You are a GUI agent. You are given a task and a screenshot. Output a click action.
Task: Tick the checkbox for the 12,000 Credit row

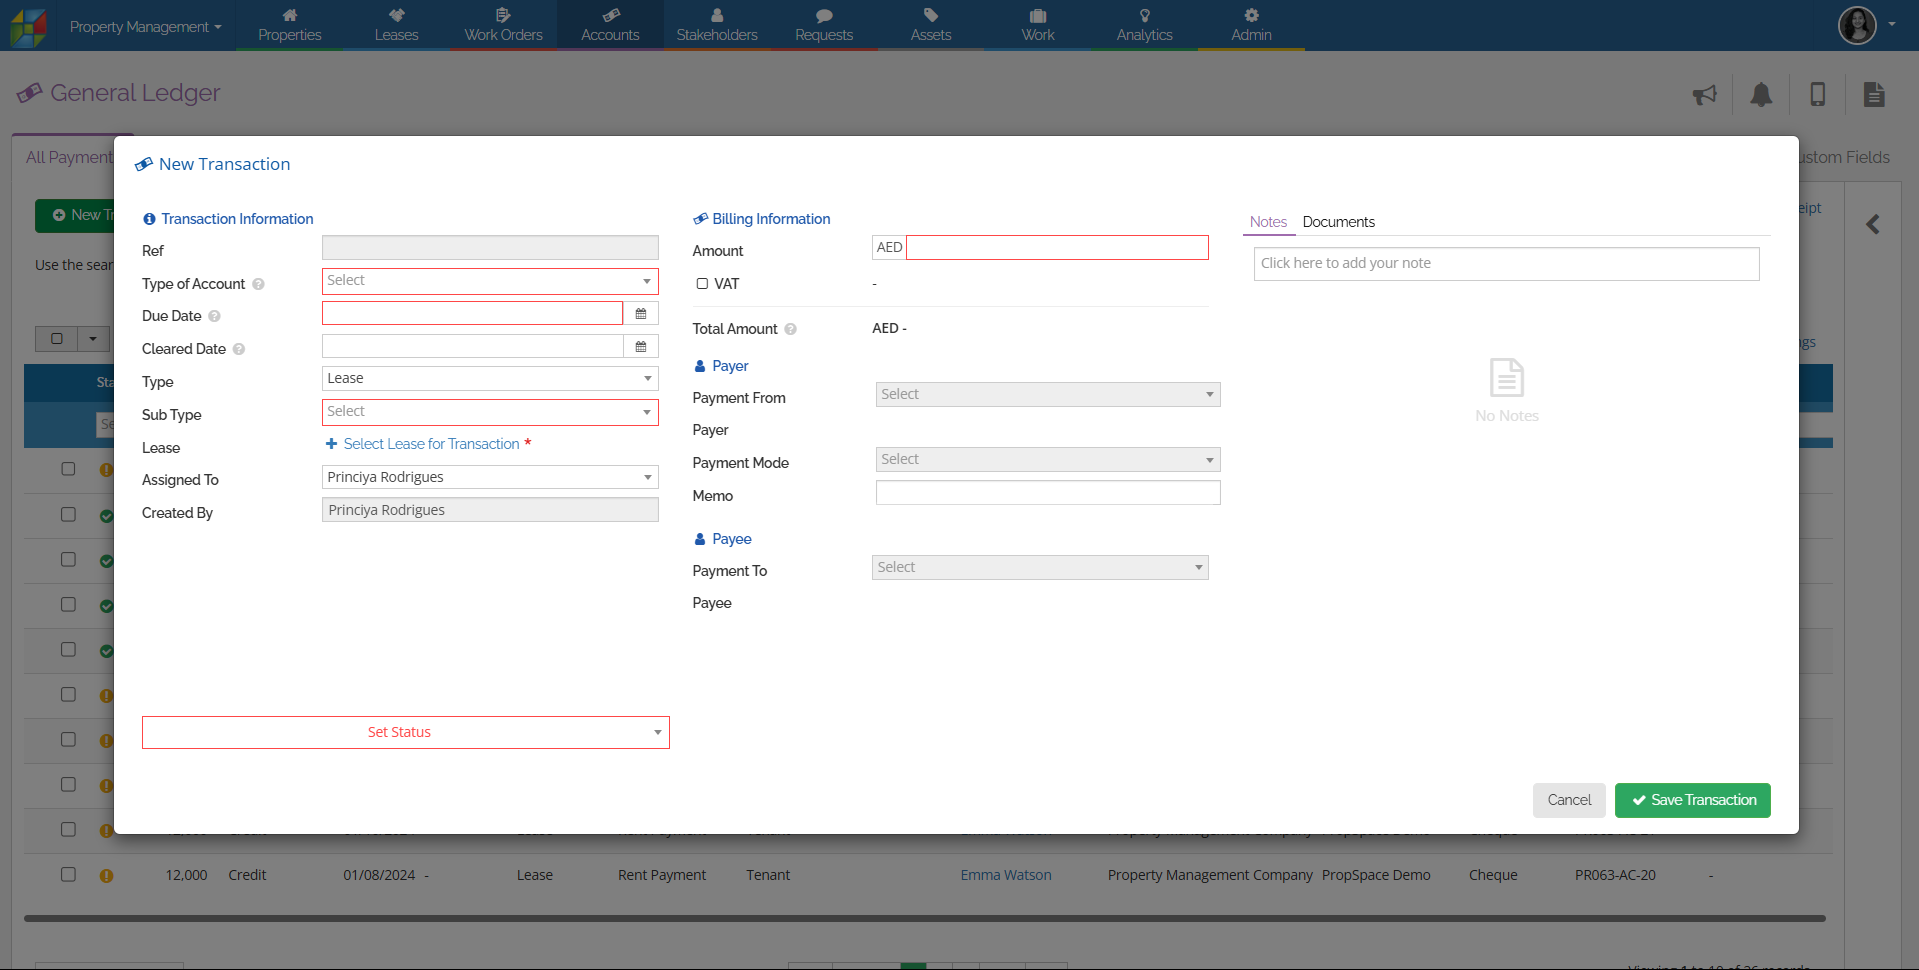tap(68, 874)
